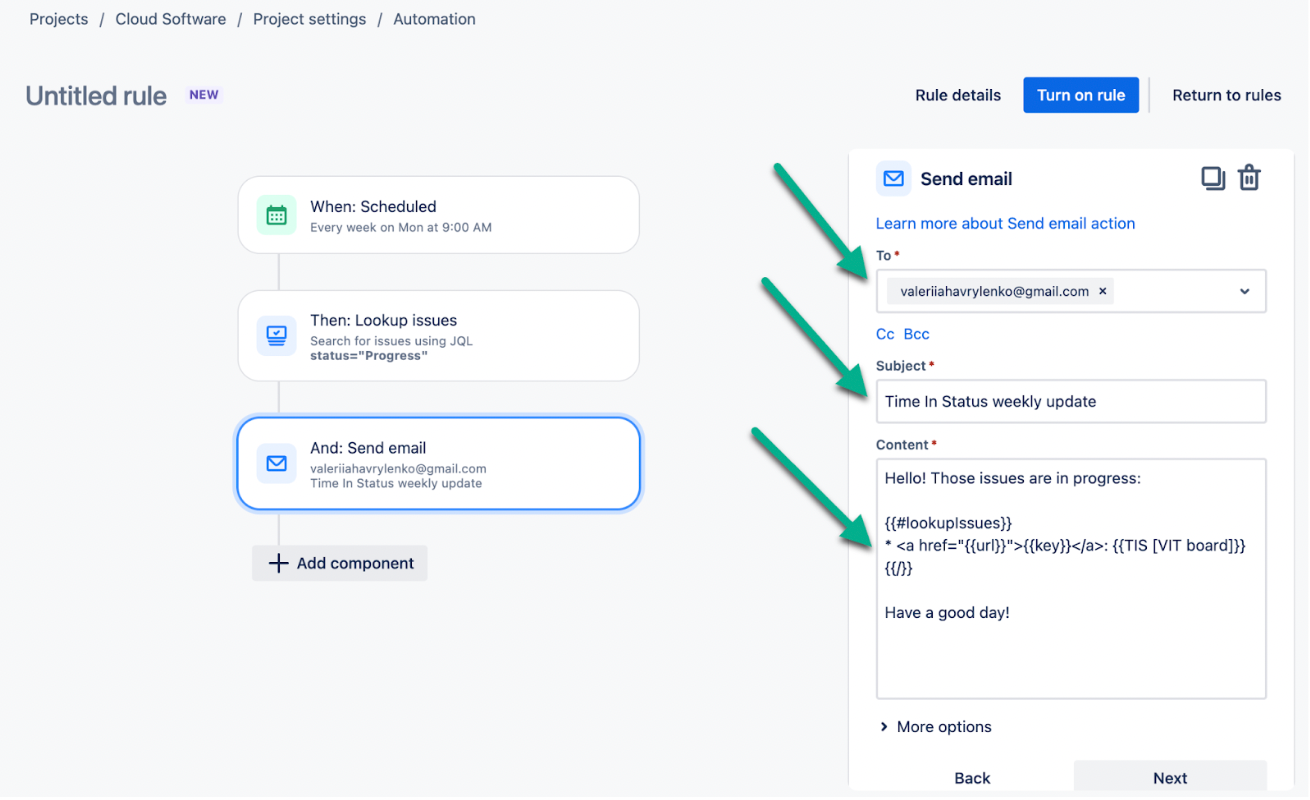
Task: Duplicate the Send email component
Action: pos(1213,179)
